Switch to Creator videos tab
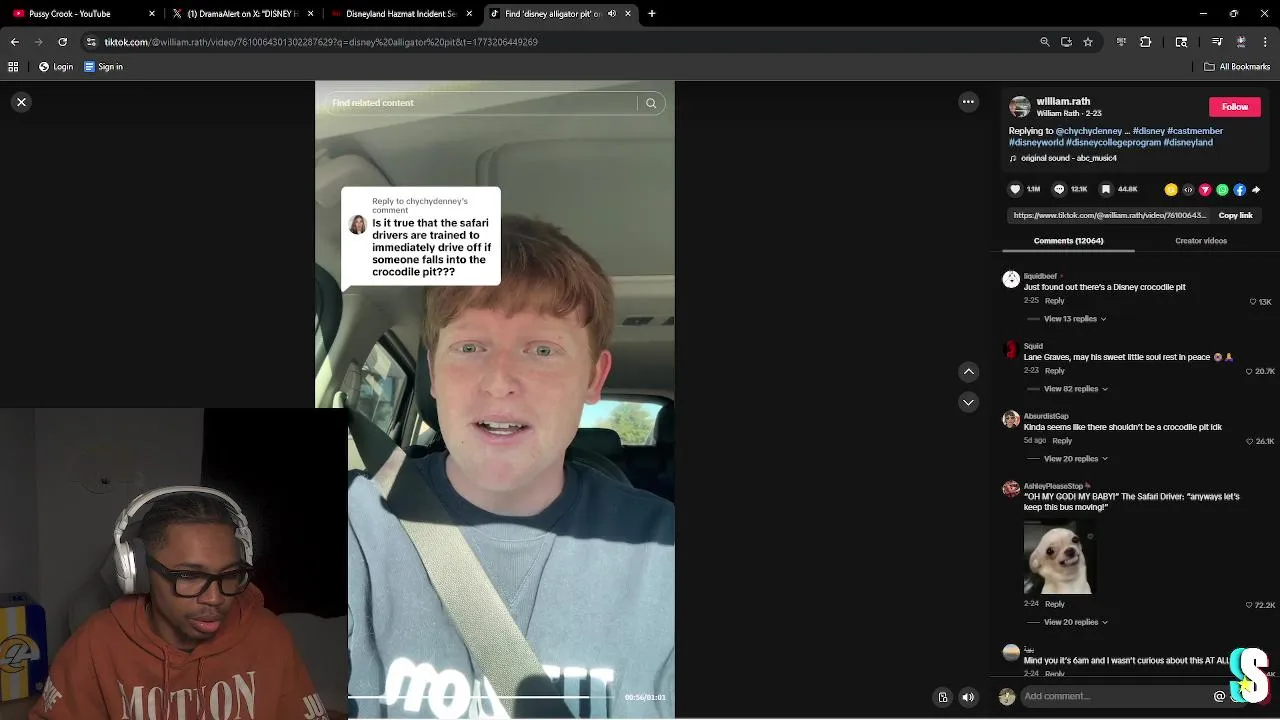Screen dimensions: 1280x720 point(1201,241)
